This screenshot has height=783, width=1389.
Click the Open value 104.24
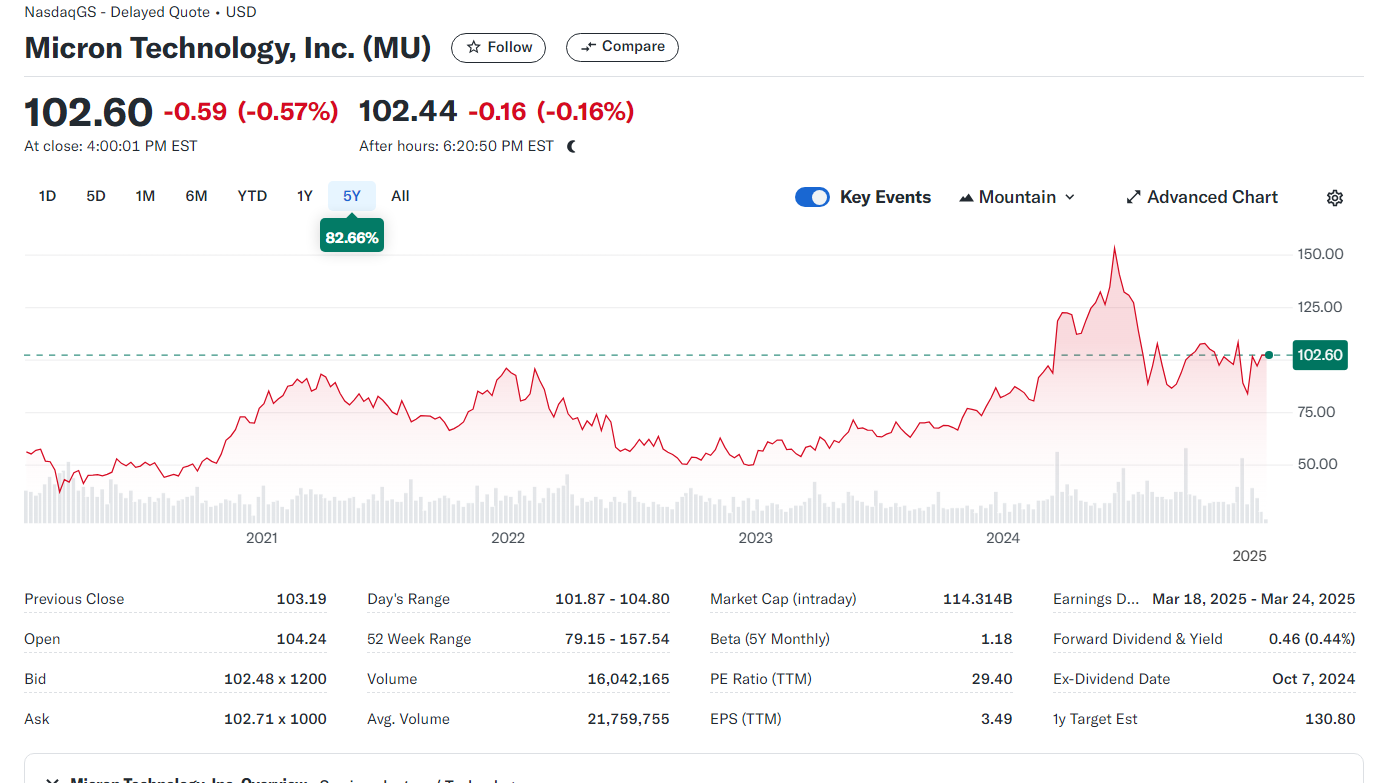(x=302, y=639)
